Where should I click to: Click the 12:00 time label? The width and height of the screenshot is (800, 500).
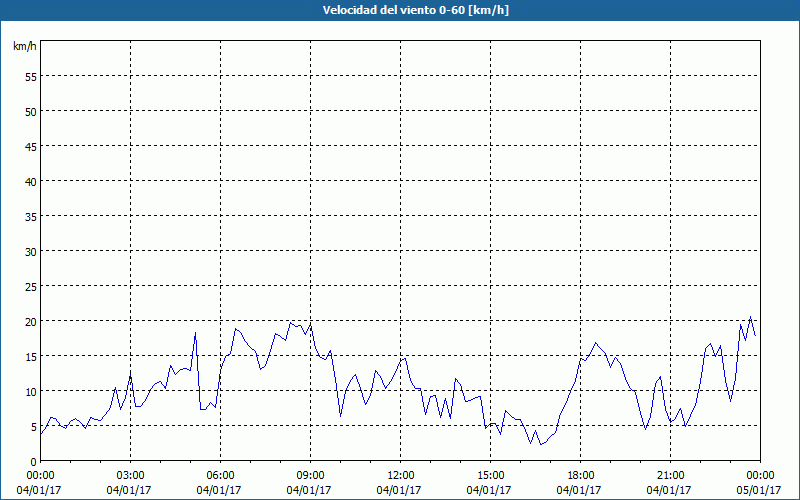pos(399,476)
